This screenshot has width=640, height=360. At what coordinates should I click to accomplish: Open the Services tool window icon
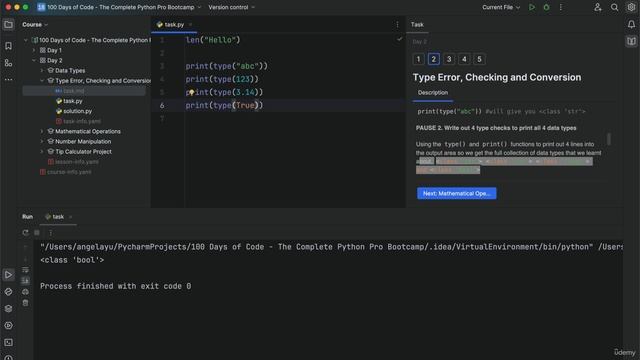pos(8,326)
